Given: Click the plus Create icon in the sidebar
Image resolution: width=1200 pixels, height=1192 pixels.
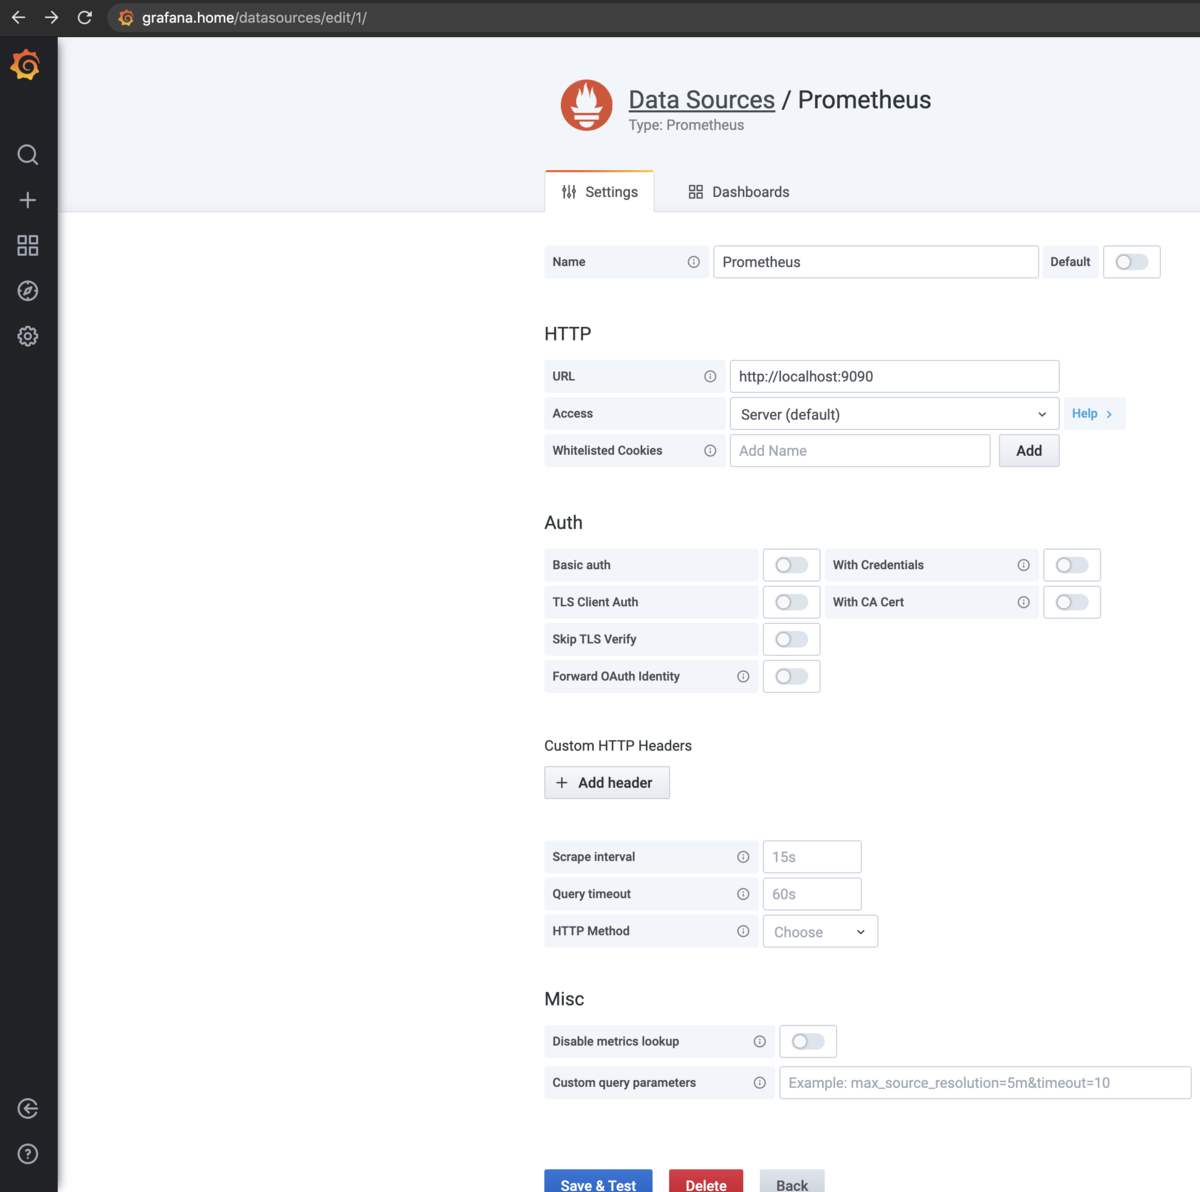Looking at the screenshot, I should [x=28, y=200].
